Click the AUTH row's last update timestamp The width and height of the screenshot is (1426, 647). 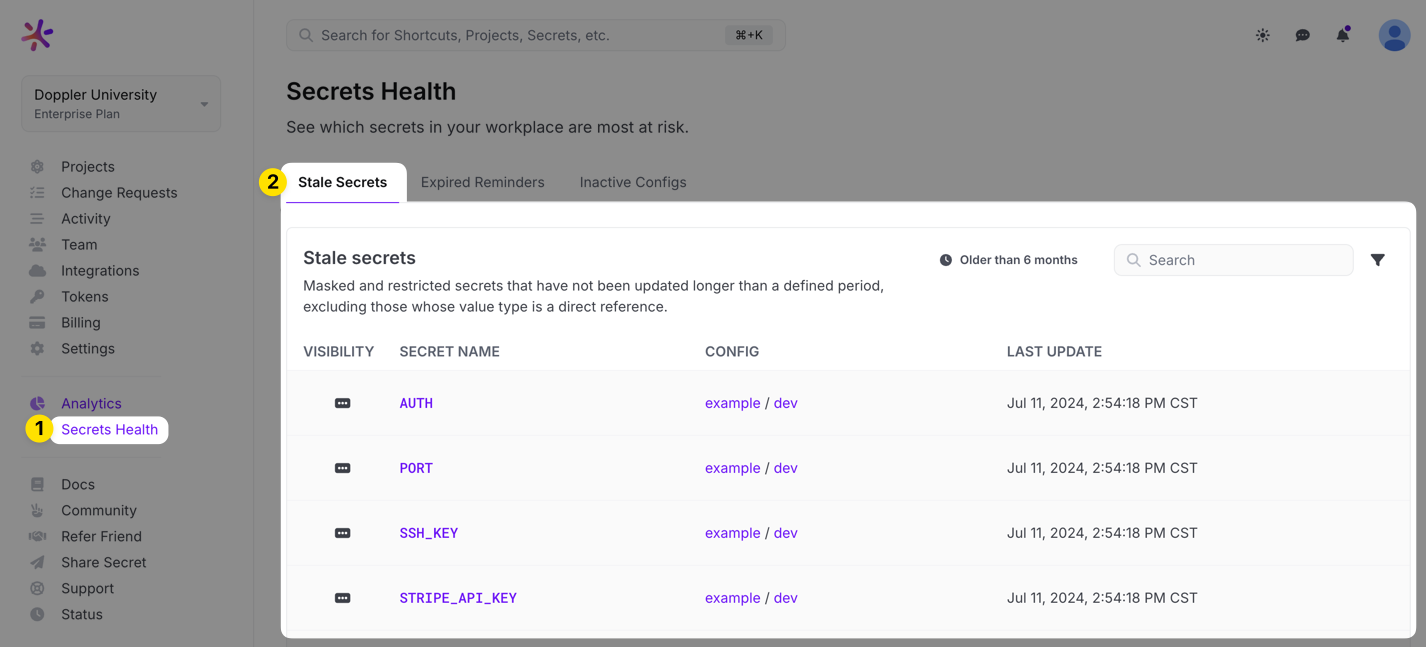point(1102,403)
